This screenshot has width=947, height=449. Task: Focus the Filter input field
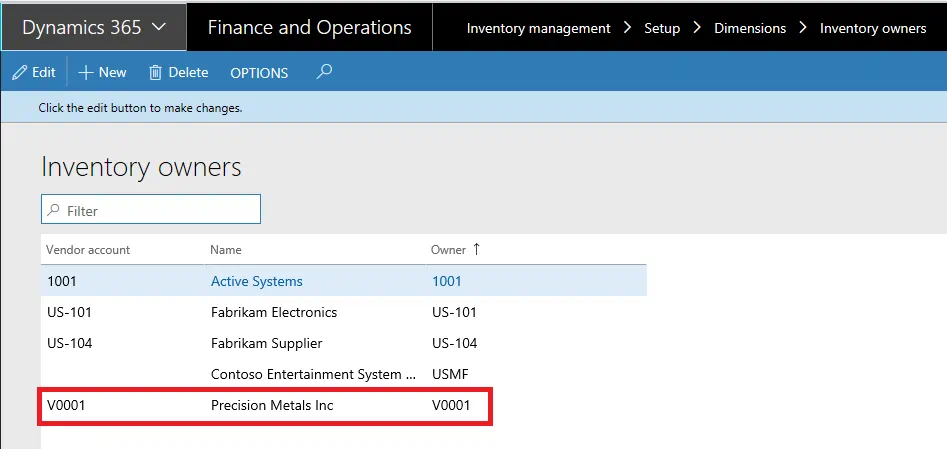151,209
